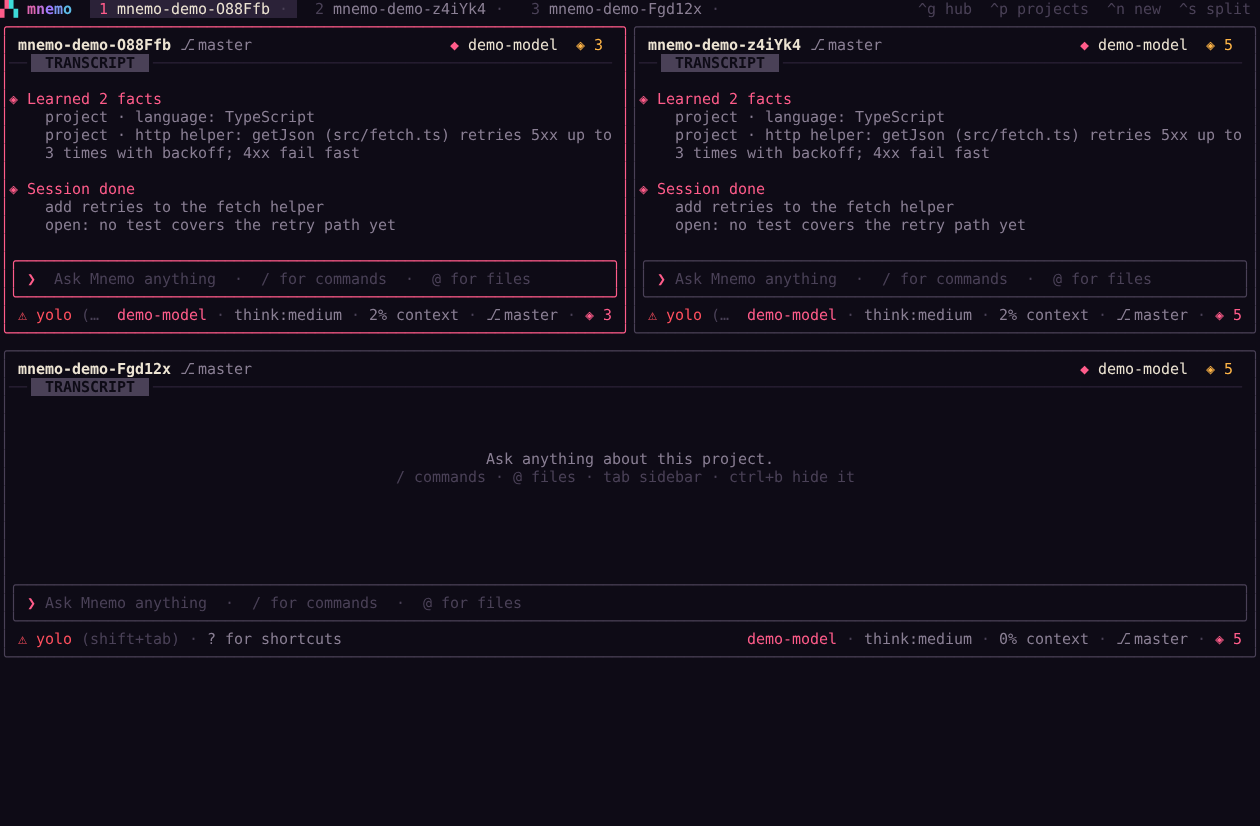Viewport: 1260px width, 826px height.
Task: Open the hub via ^g hub
Action: point(945,9)
